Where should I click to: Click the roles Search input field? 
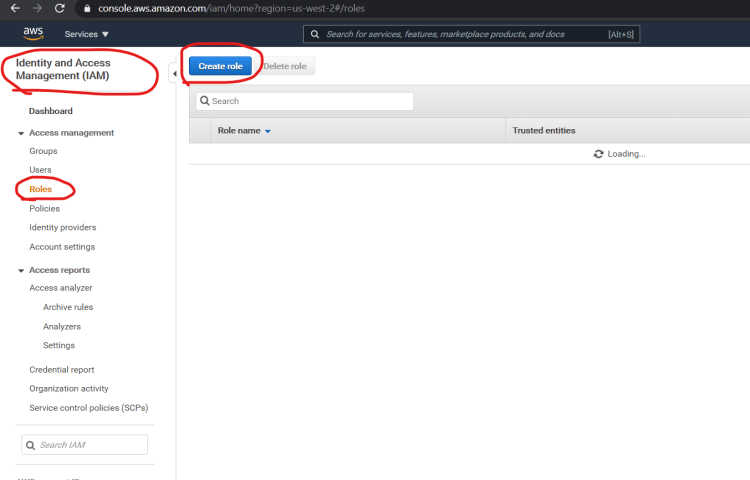(x=305, y=101)
